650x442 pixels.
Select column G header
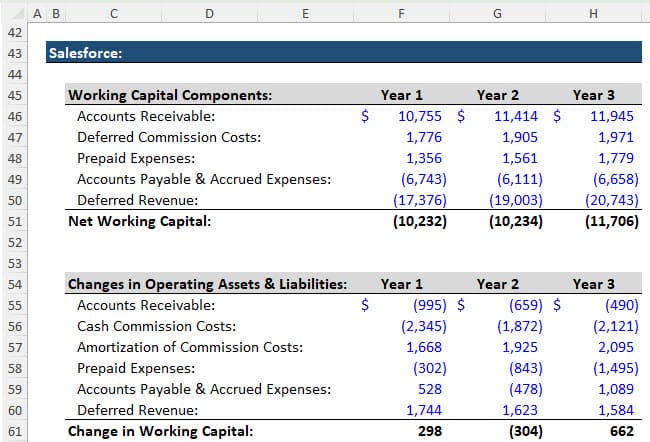(x=497, y=14)
